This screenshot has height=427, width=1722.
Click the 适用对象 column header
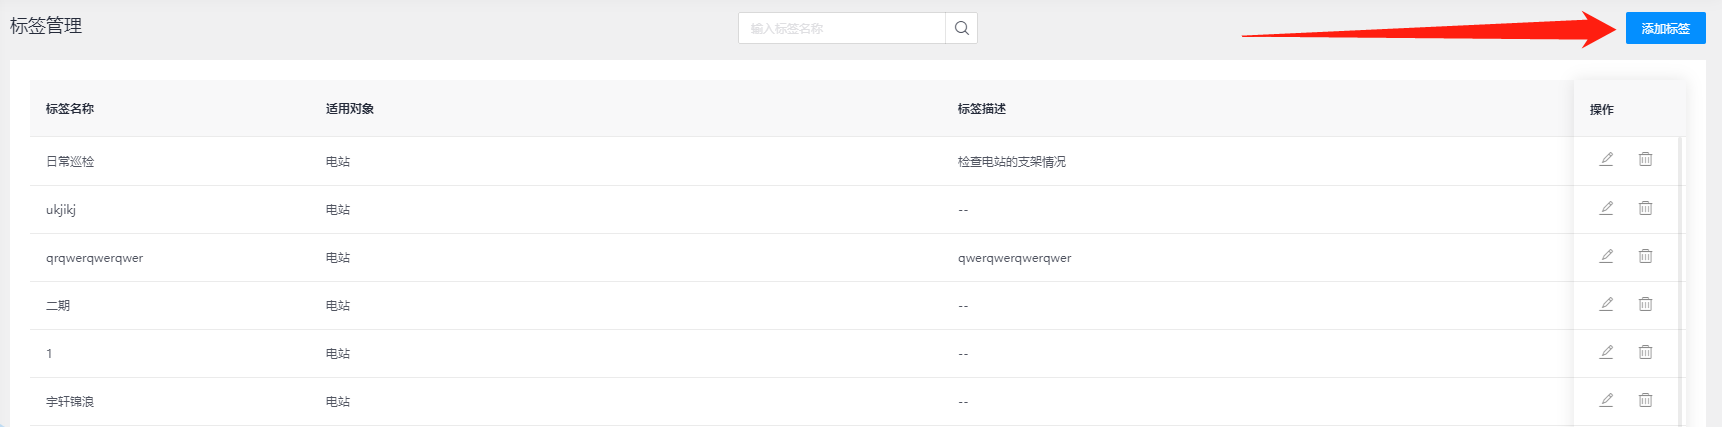[350, 109]
